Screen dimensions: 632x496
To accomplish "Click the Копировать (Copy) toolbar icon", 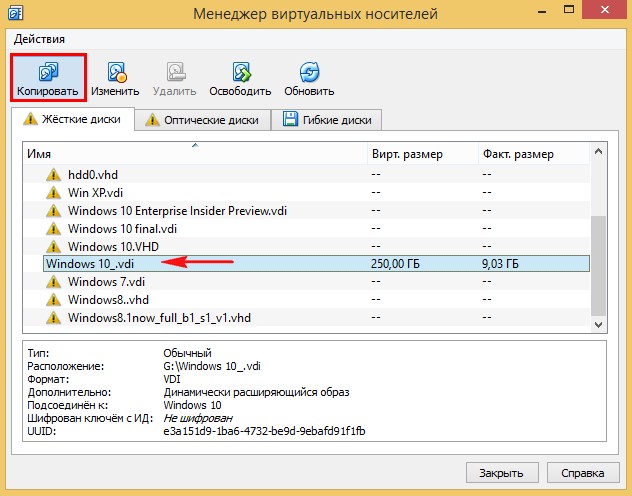I will [x=49, y=72].
